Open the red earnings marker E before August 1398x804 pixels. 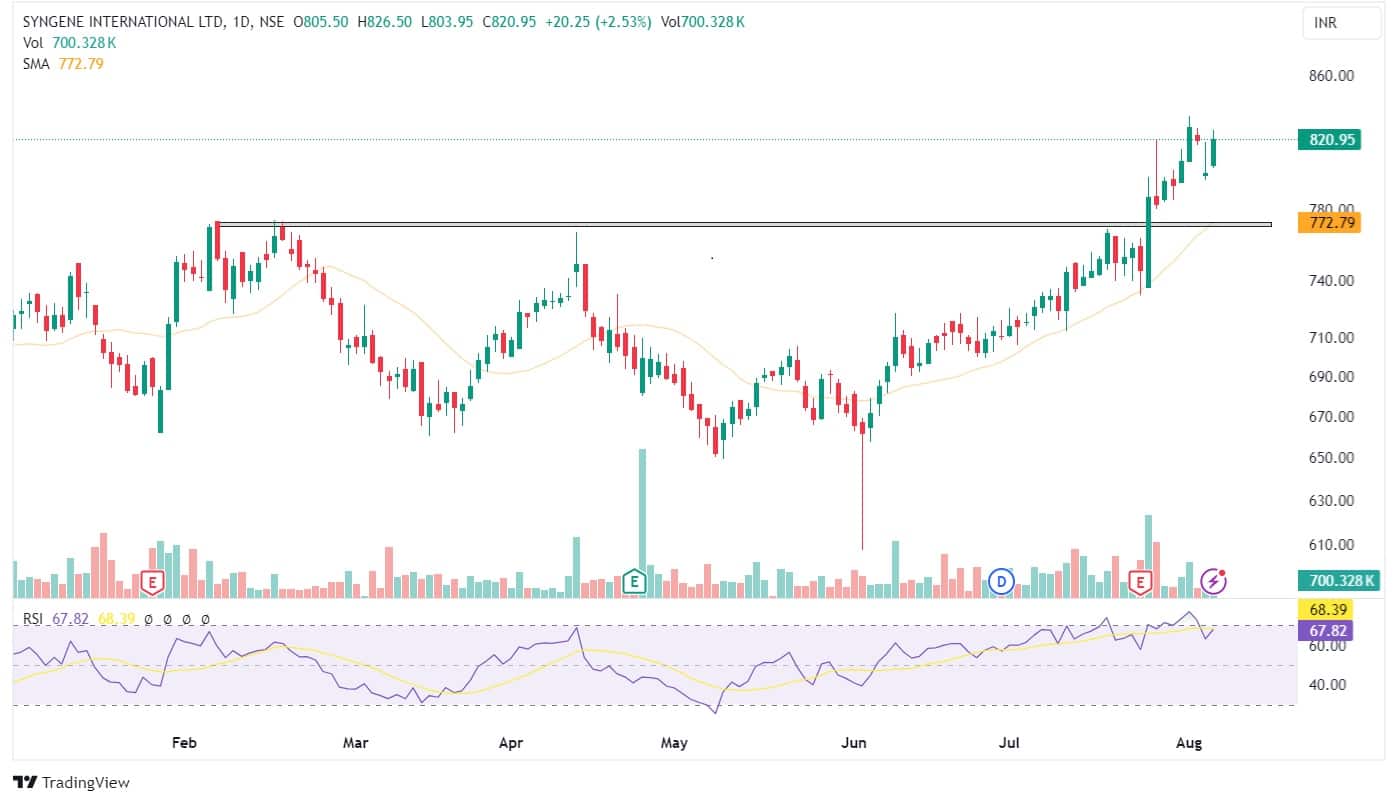1139,581
